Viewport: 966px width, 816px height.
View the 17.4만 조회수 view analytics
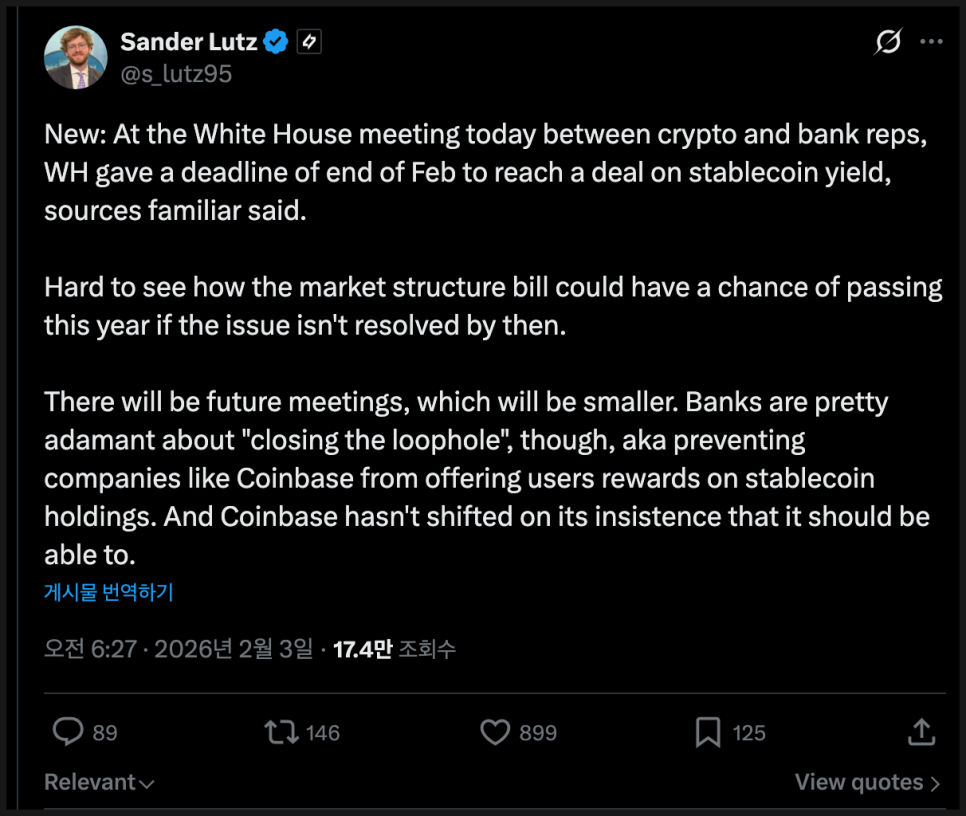(x=394, y=649)
